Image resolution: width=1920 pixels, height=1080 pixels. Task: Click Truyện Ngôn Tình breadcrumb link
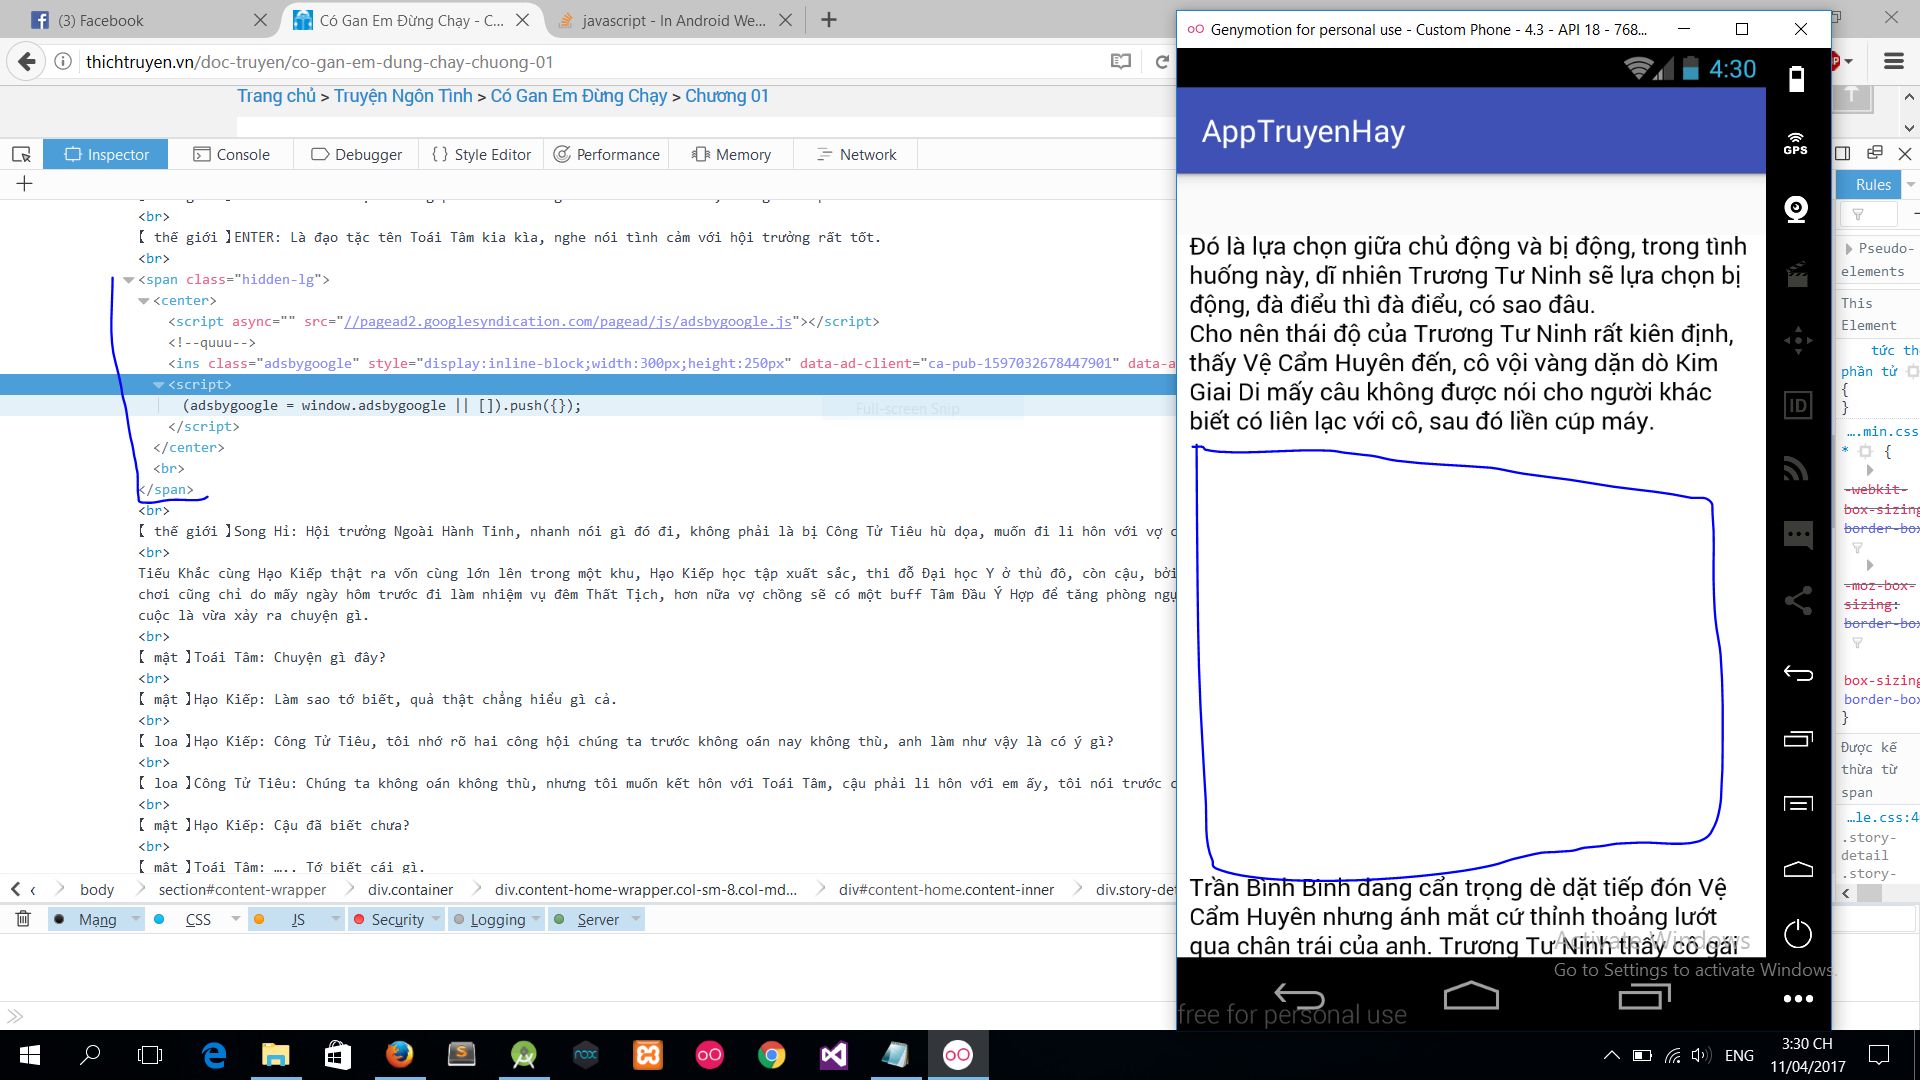pyautogui.click(x=403, y=96)
